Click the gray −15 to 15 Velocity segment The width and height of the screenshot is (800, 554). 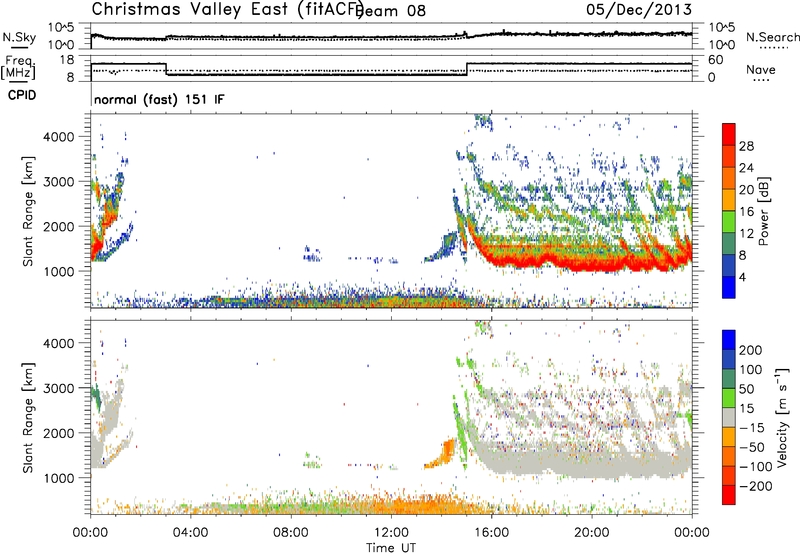click(x=729, y=417)
